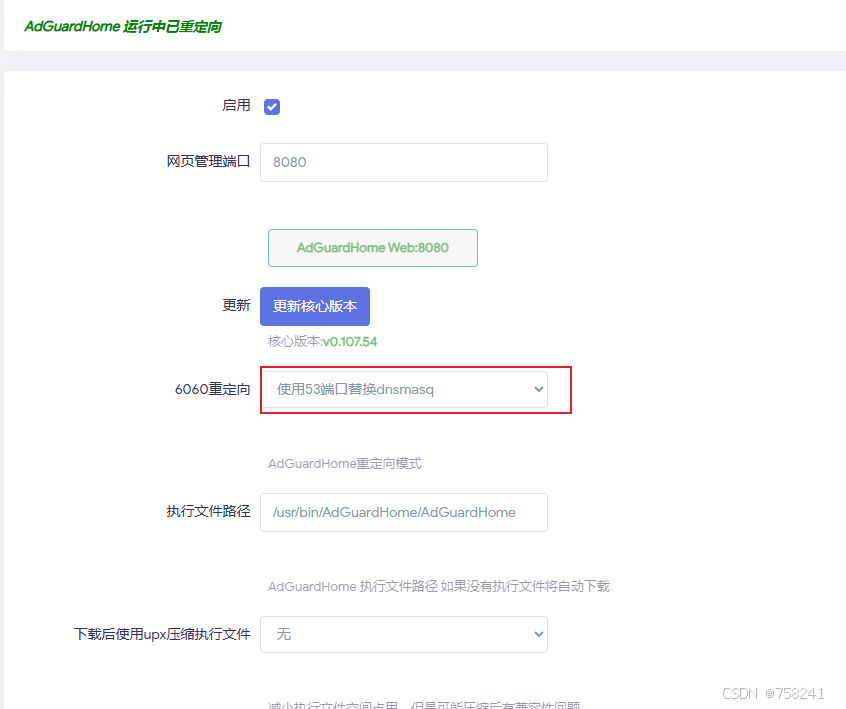This screenshot has width=846, height=709.
Task: Click the 下载后使用upx压缩执行文件 label
Action: (x=162, y=634)
